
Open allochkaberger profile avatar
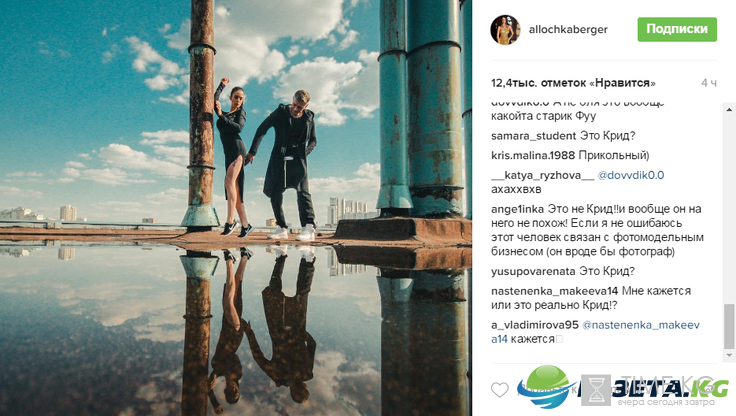coord(506,30)
